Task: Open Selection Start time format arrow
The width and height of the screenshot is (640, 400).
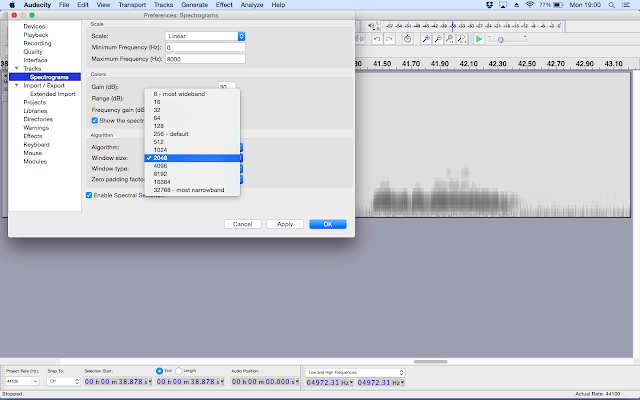Action: (150, 382)
